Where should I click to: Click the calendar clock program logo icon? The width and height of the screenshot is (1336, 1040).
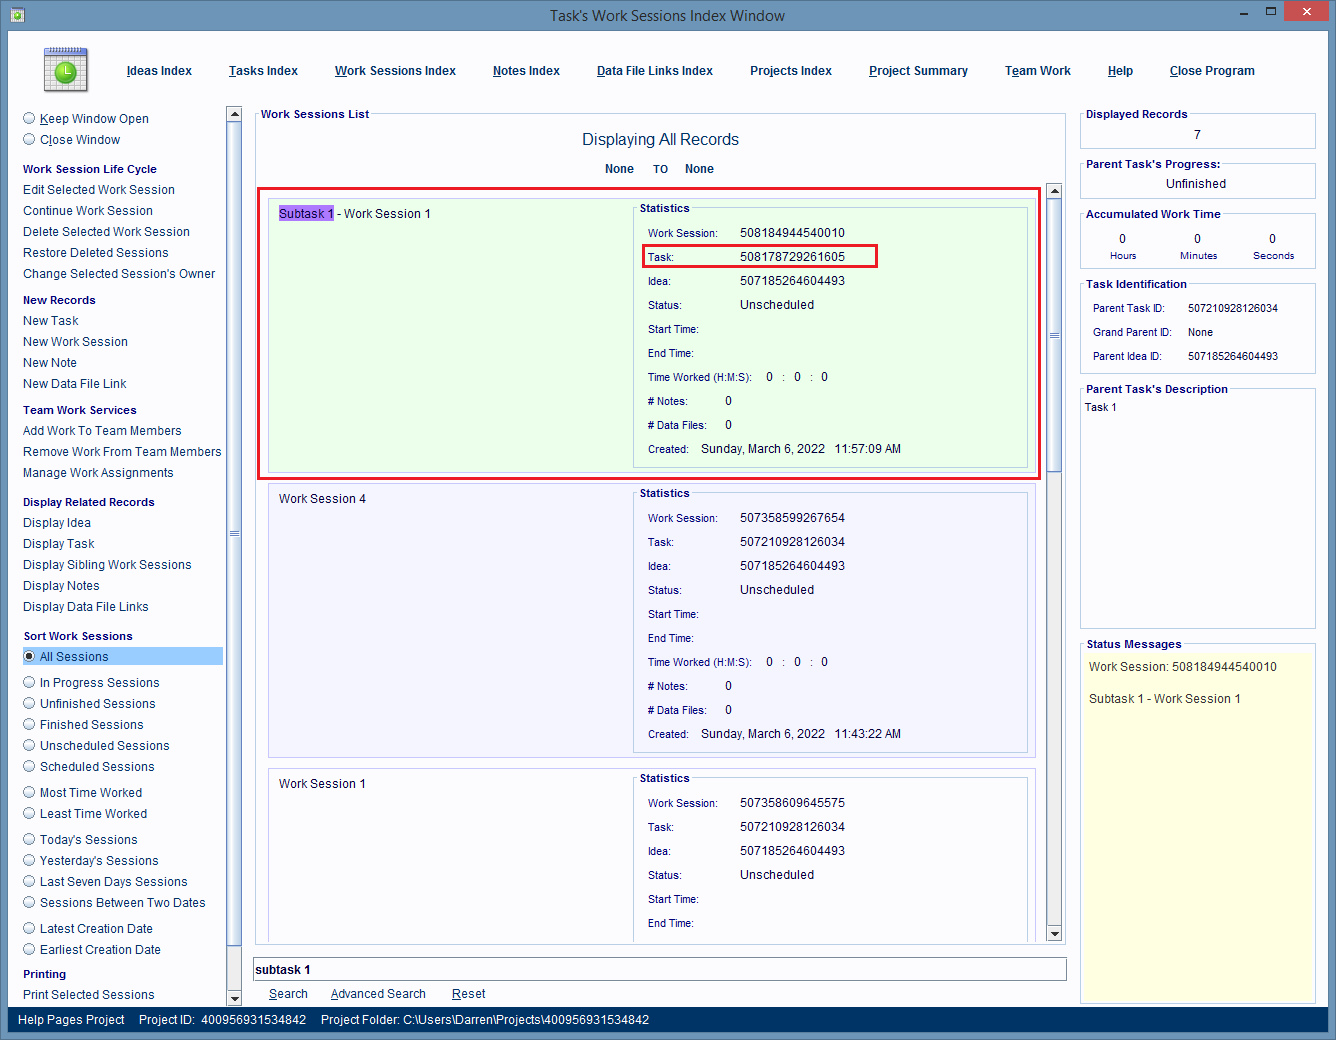66,70
